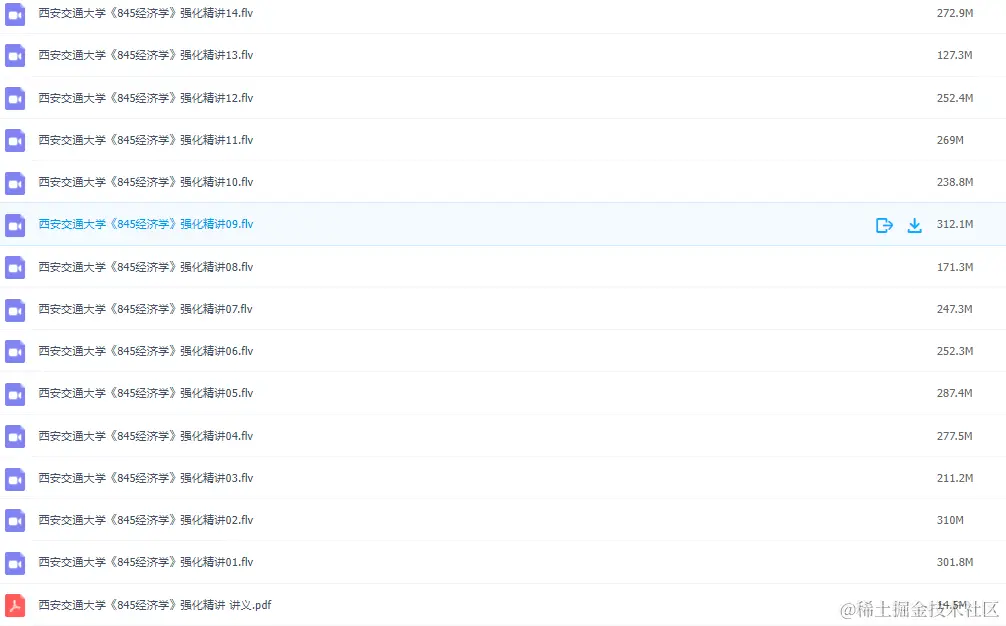The height and width of the screenshot is (626, 1006).
Task: Click the video icon for 强化精讲08.flv
Action: click(15, 267)
